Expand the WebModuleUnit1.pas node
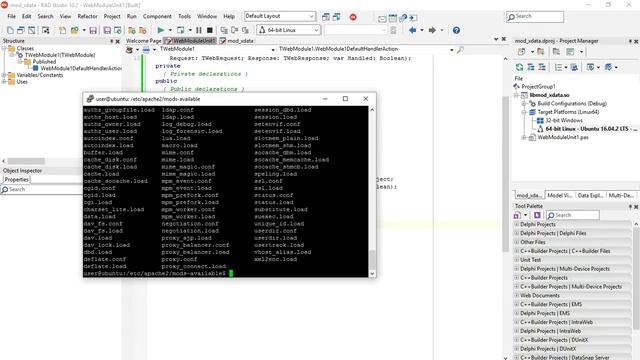Viewport: 640px width, 360px height. (524, 138)
